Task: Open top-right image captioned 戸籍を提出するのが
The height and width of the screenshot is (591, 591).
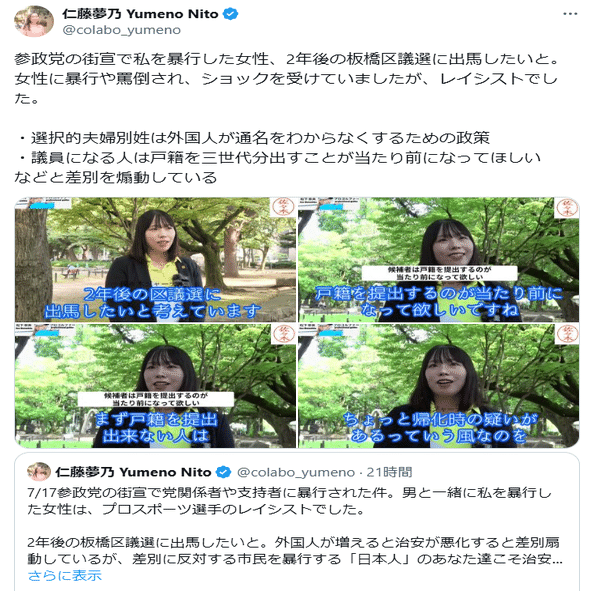Action: point(439,259)
